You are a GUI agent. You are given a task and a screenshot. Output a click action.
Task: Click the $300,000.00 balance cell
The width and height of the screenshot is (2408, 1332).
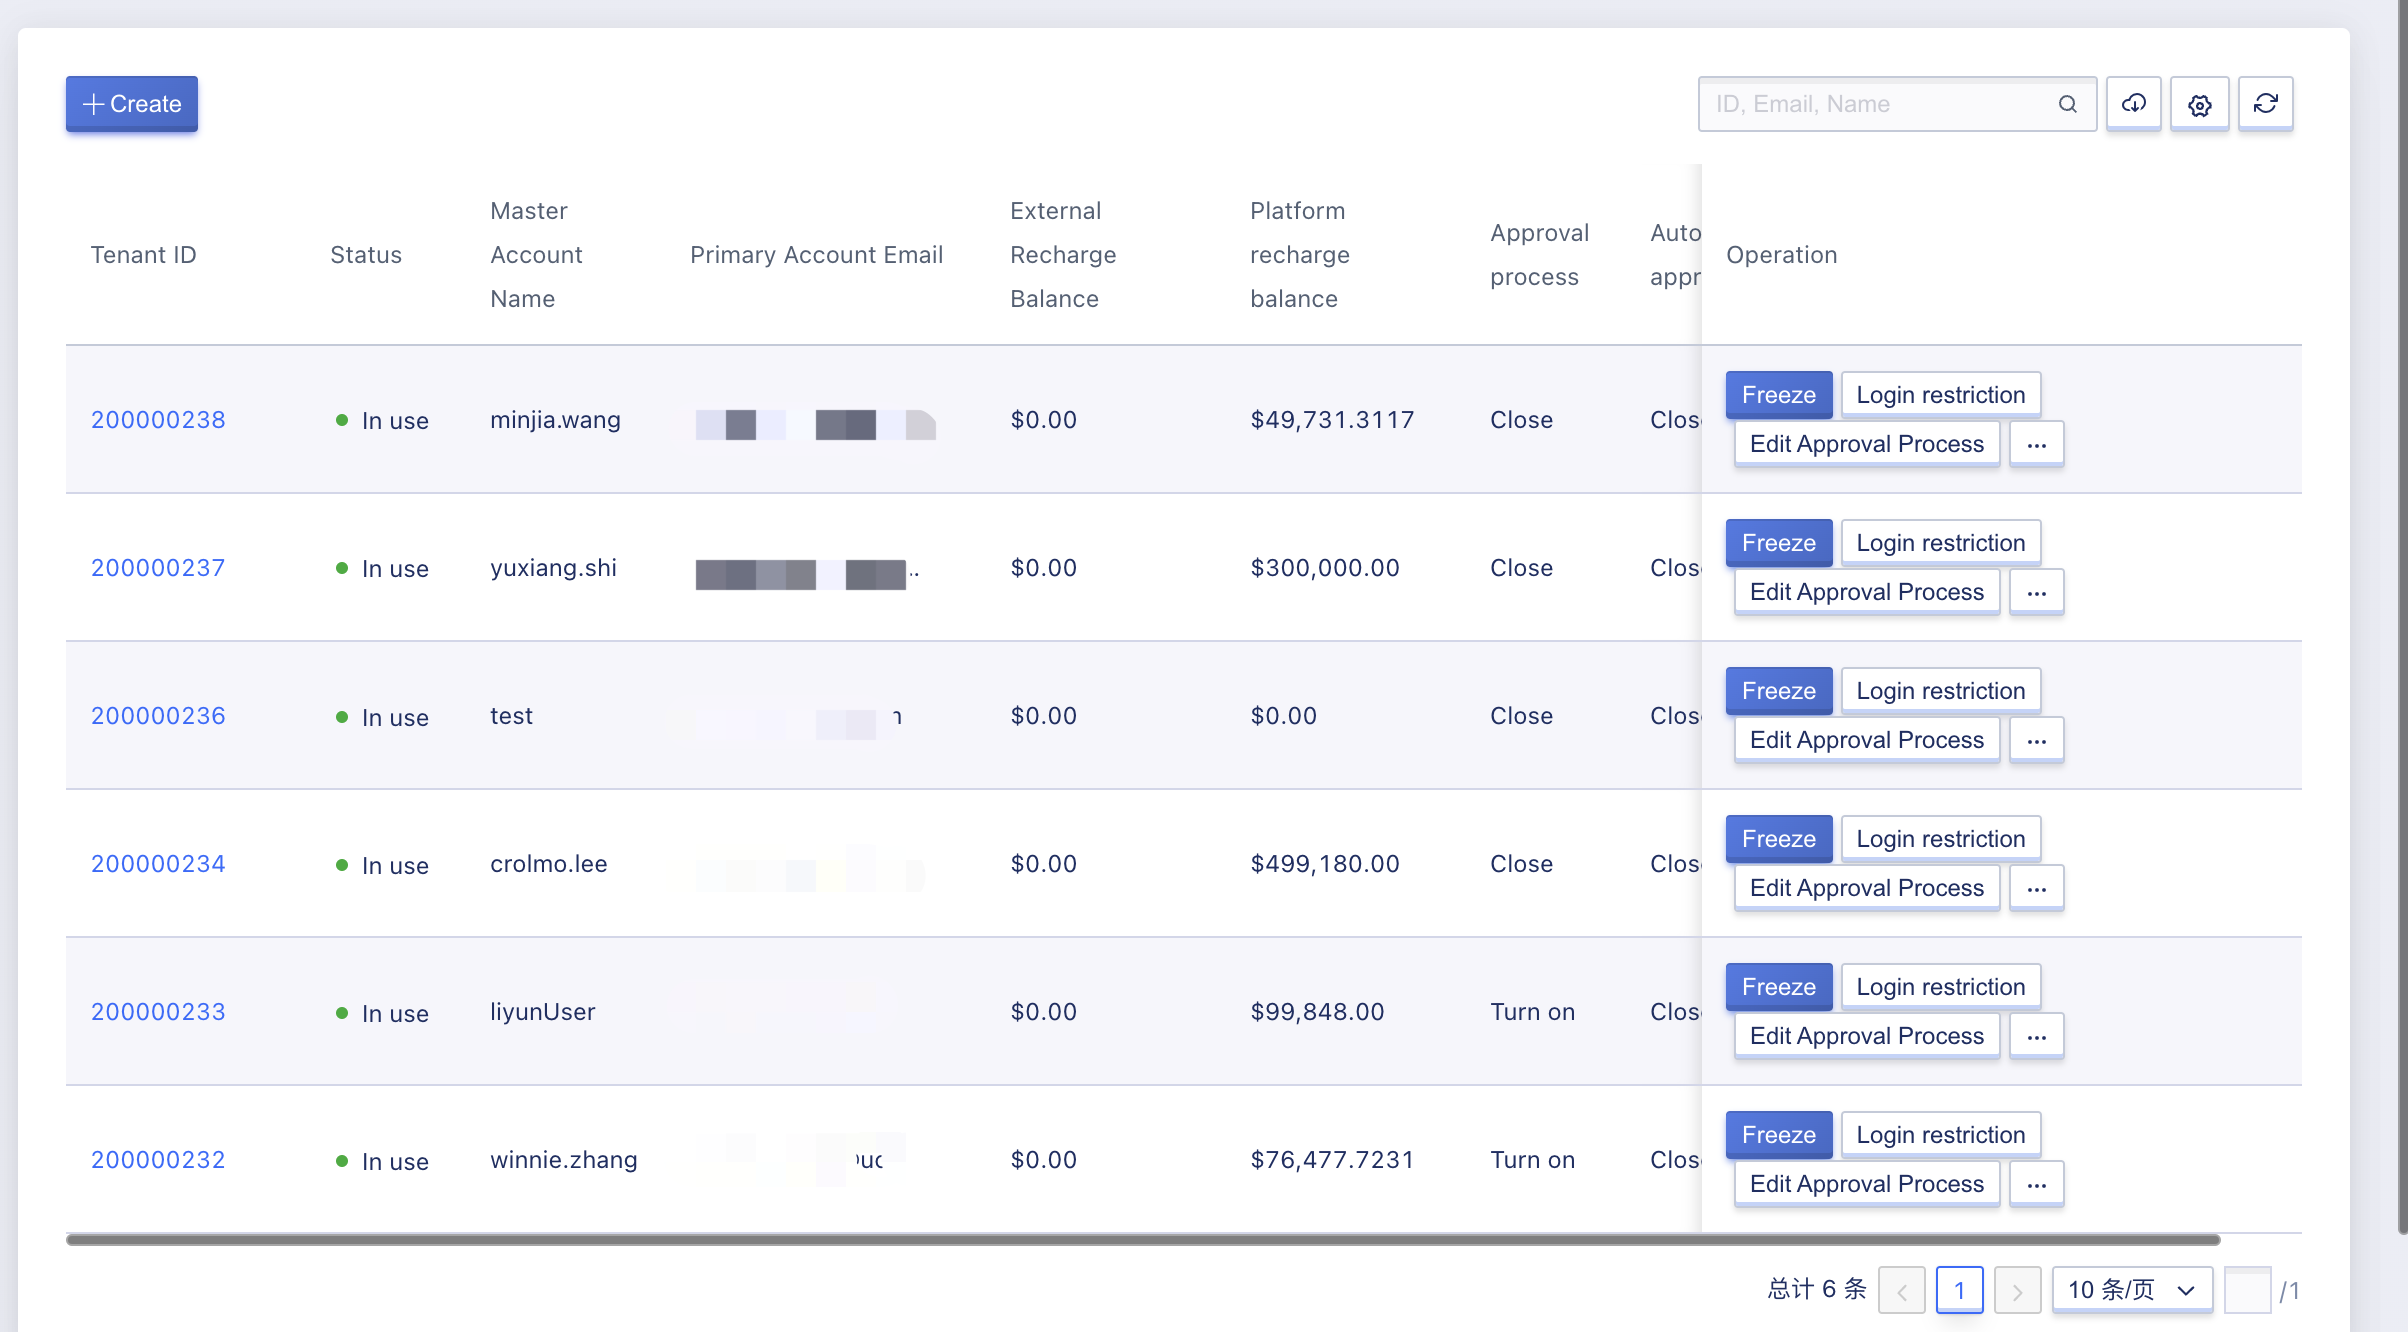[x=1325, y=568]
